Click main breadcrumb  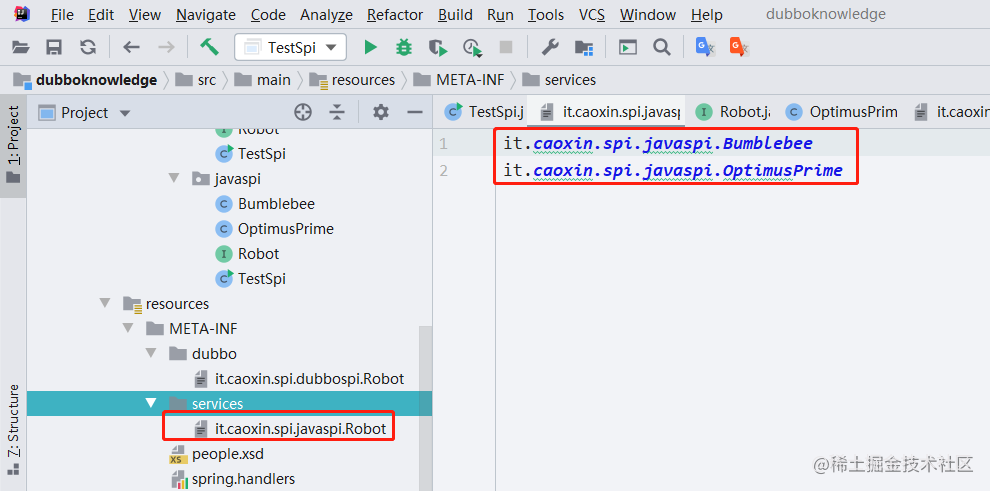[x=263, y=80]
